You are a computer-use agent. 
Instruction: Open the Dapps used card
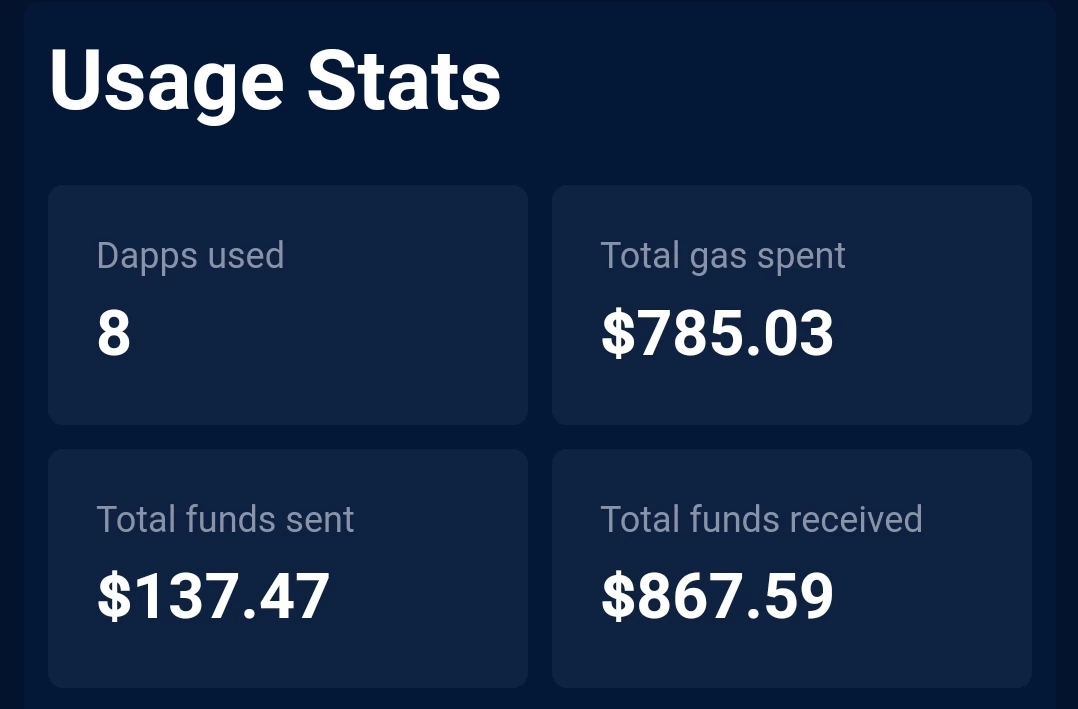[288, 305]
